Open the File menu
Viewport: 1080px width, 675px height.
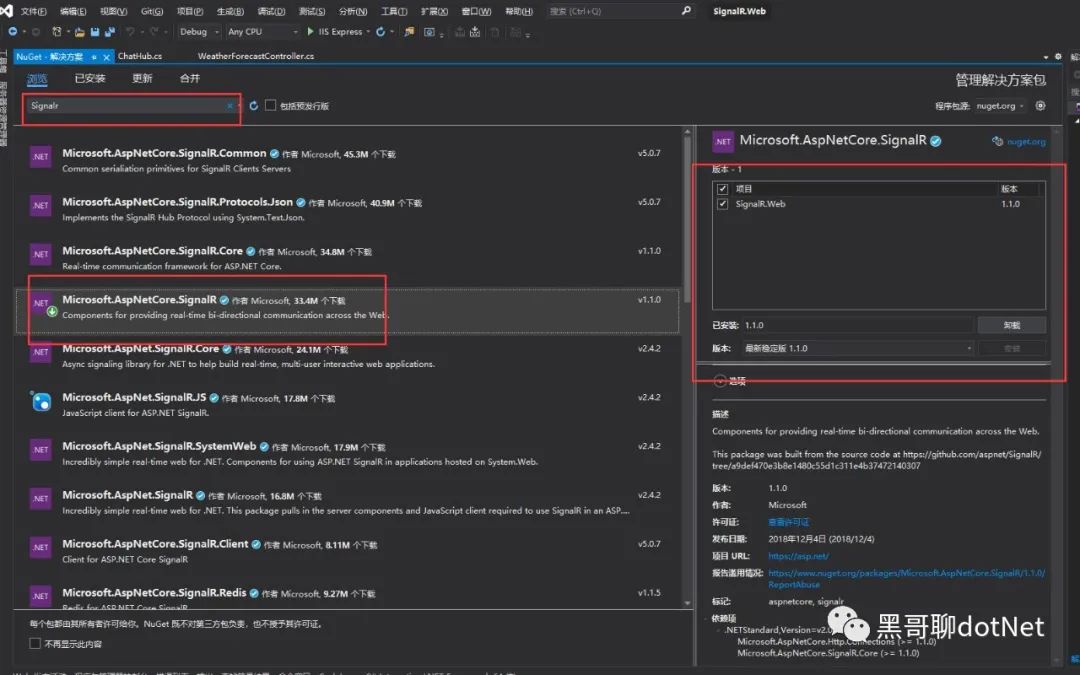click(x=33, y=11)
